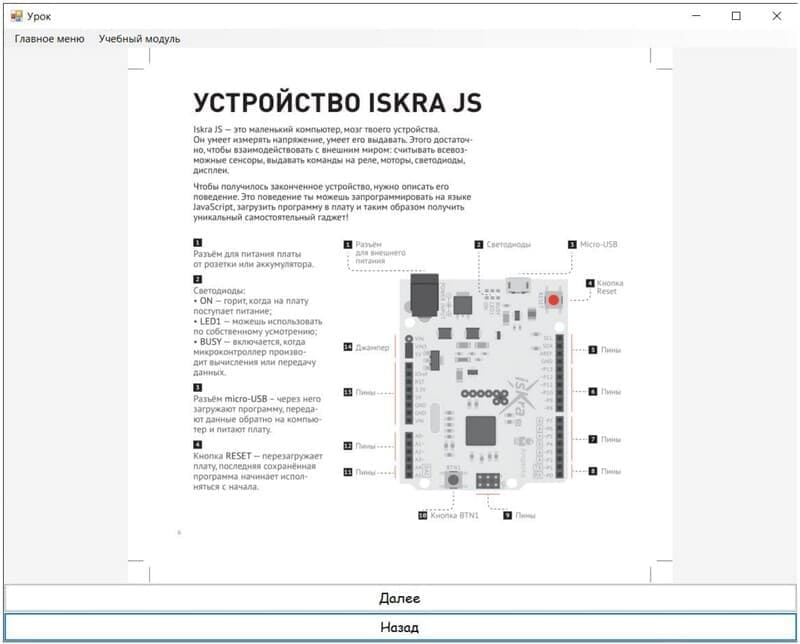Open the Главное меню menu

pos(49,39)
